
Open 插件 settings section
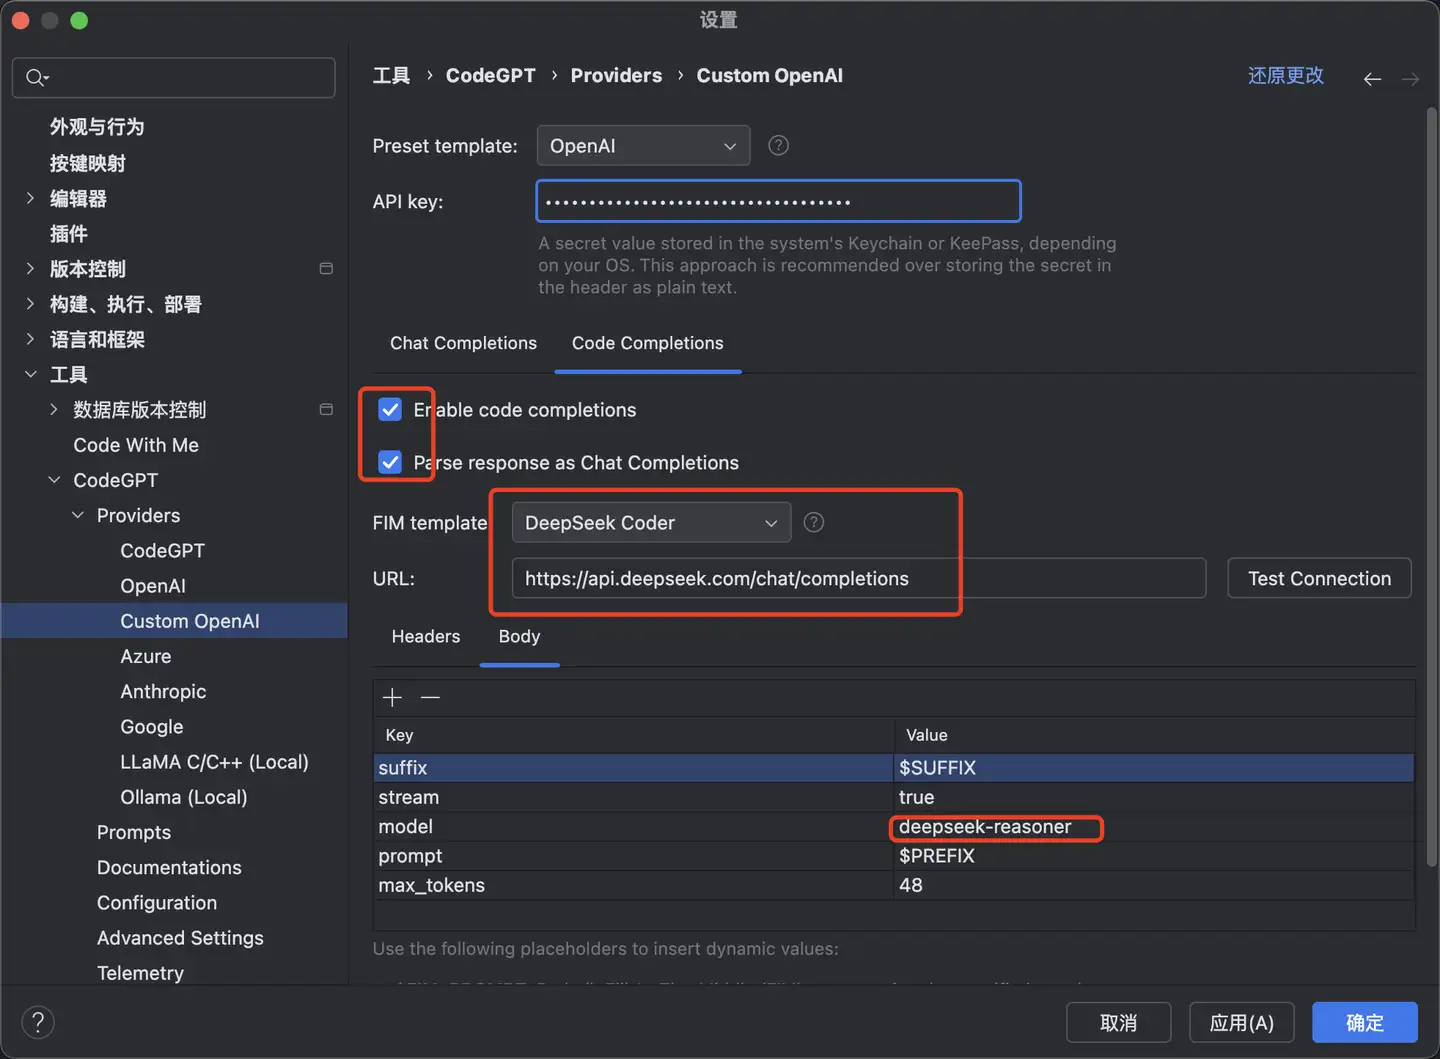(69, 234)
